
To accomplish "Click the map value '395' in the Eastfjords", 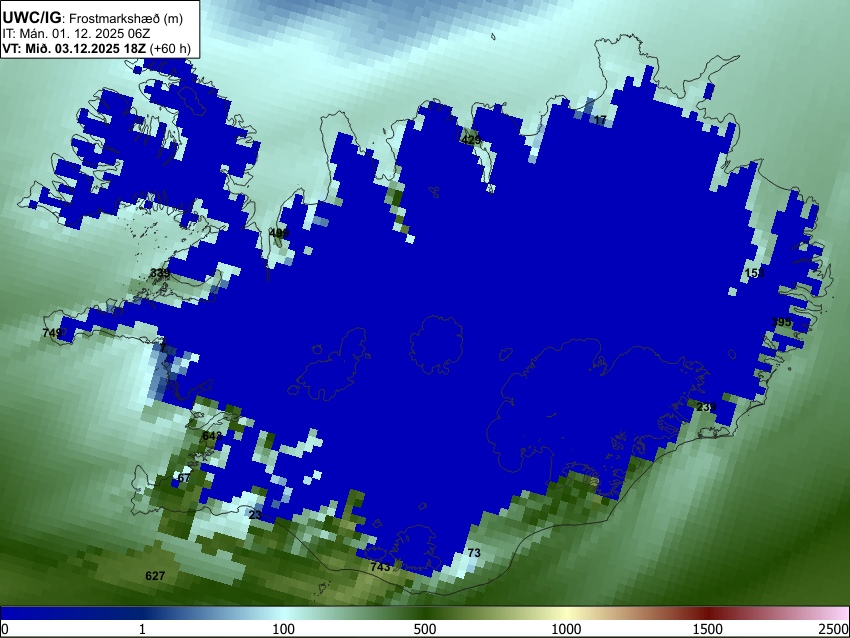I will [x=781, y=322].
